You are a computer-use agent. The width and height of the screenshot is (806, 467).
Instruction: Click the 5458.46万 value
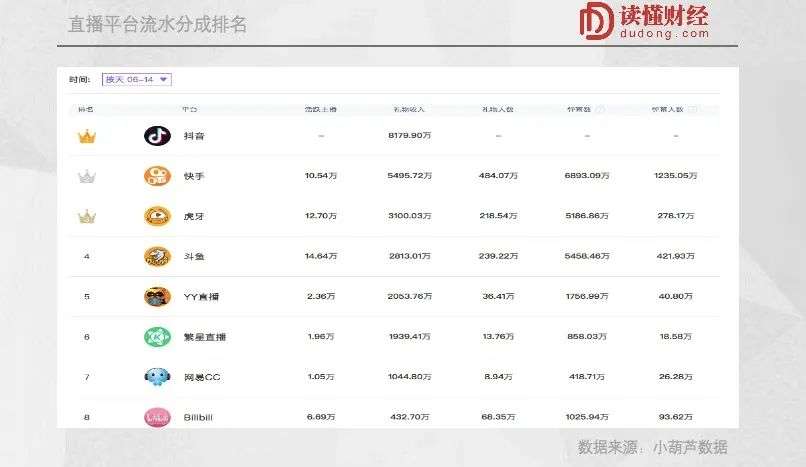(587, 256)
